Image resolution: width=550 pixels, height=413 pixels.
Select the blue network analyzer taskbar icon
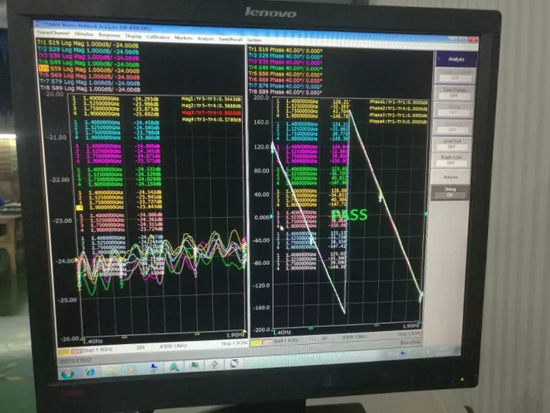(153, 368)
